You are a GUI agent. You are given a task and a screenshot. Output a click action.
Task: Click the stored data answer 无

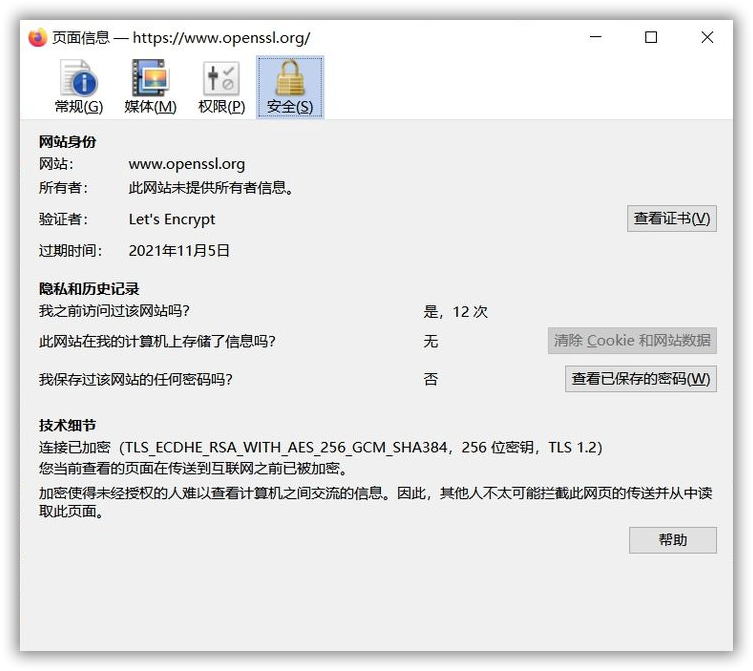pyautogui.click(x=431, y=342)
